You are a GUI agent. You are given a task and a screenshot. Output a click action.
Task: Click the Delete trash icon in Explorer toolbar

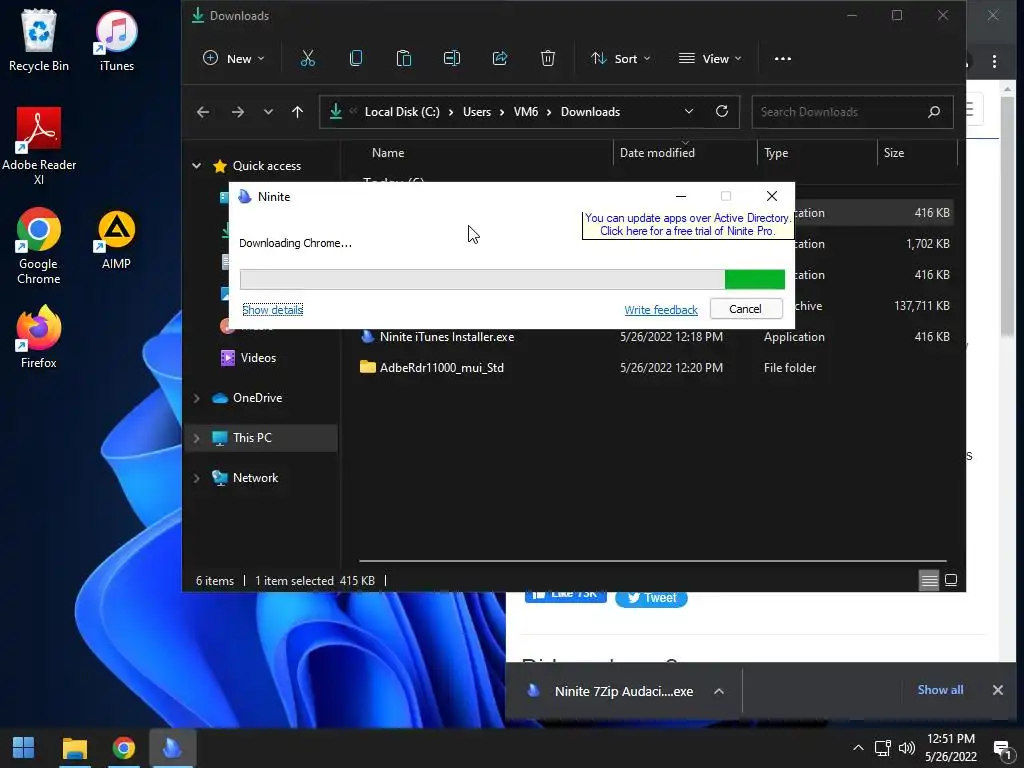tap(548, 59)
